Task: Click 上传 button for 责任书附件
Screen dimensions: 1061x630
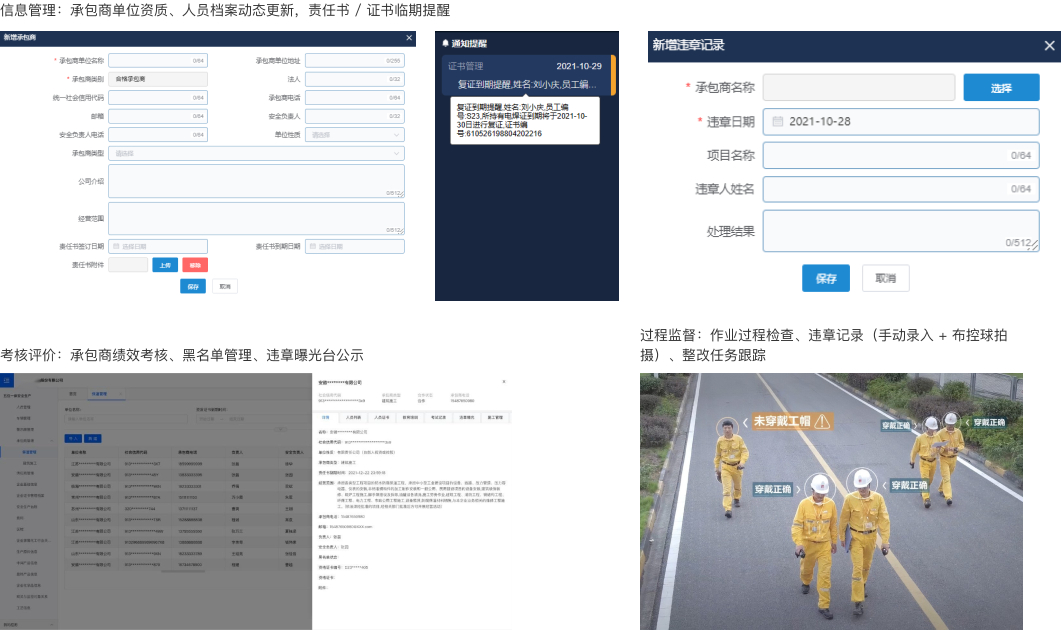Action: pos(165,265)
